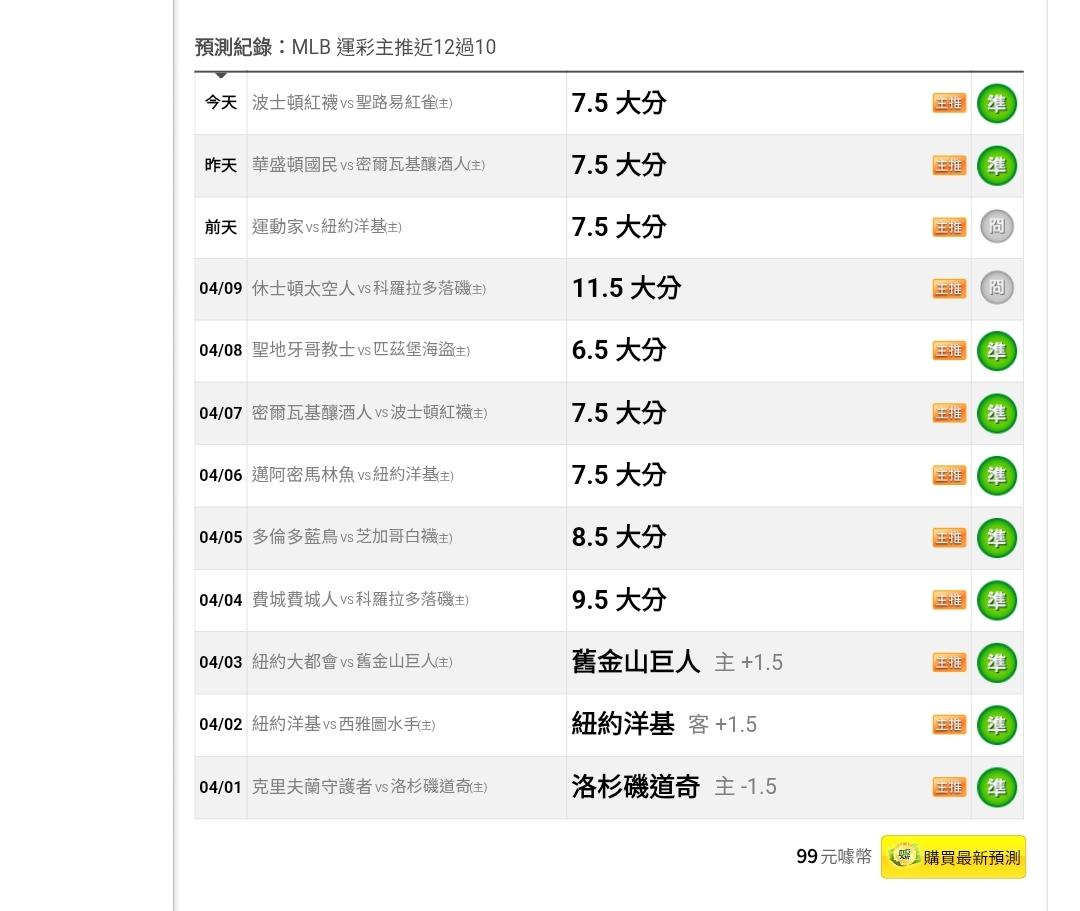This screenshot has width=1080, height=911.
Task: Click the 紐約洋基 客 +1.5 prediction
Action: pyautogui.click(x=664, y=724)
